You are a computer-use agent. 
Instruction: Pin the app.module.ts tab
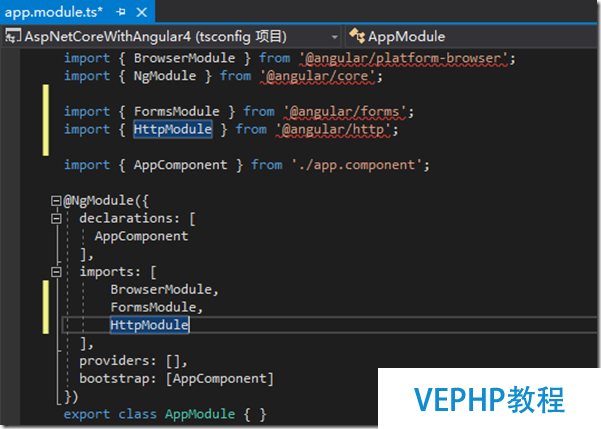pyautogui.click(x=121, y=12)
